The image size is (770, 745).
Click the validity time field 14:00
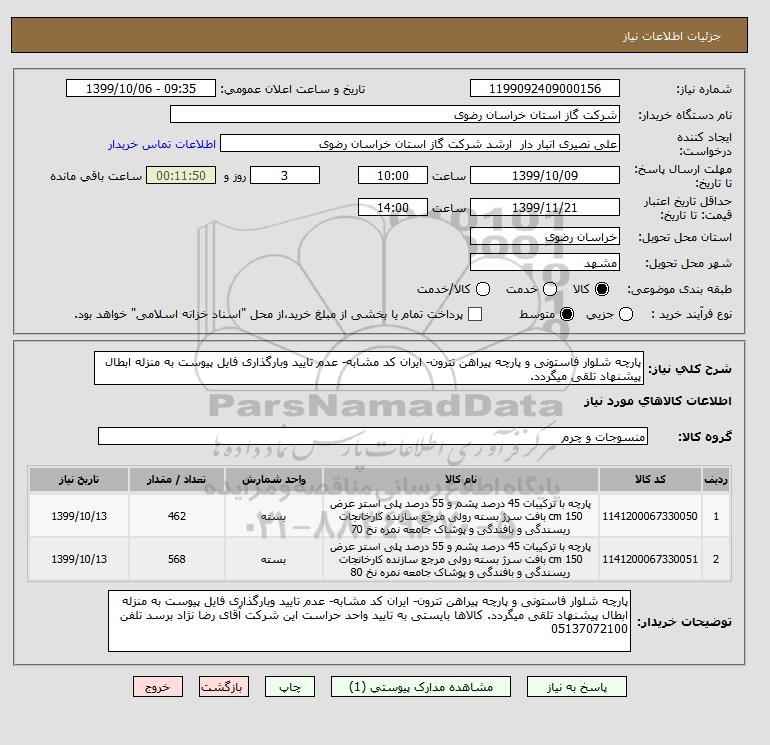pyautogui.click(x=393, y=207)
